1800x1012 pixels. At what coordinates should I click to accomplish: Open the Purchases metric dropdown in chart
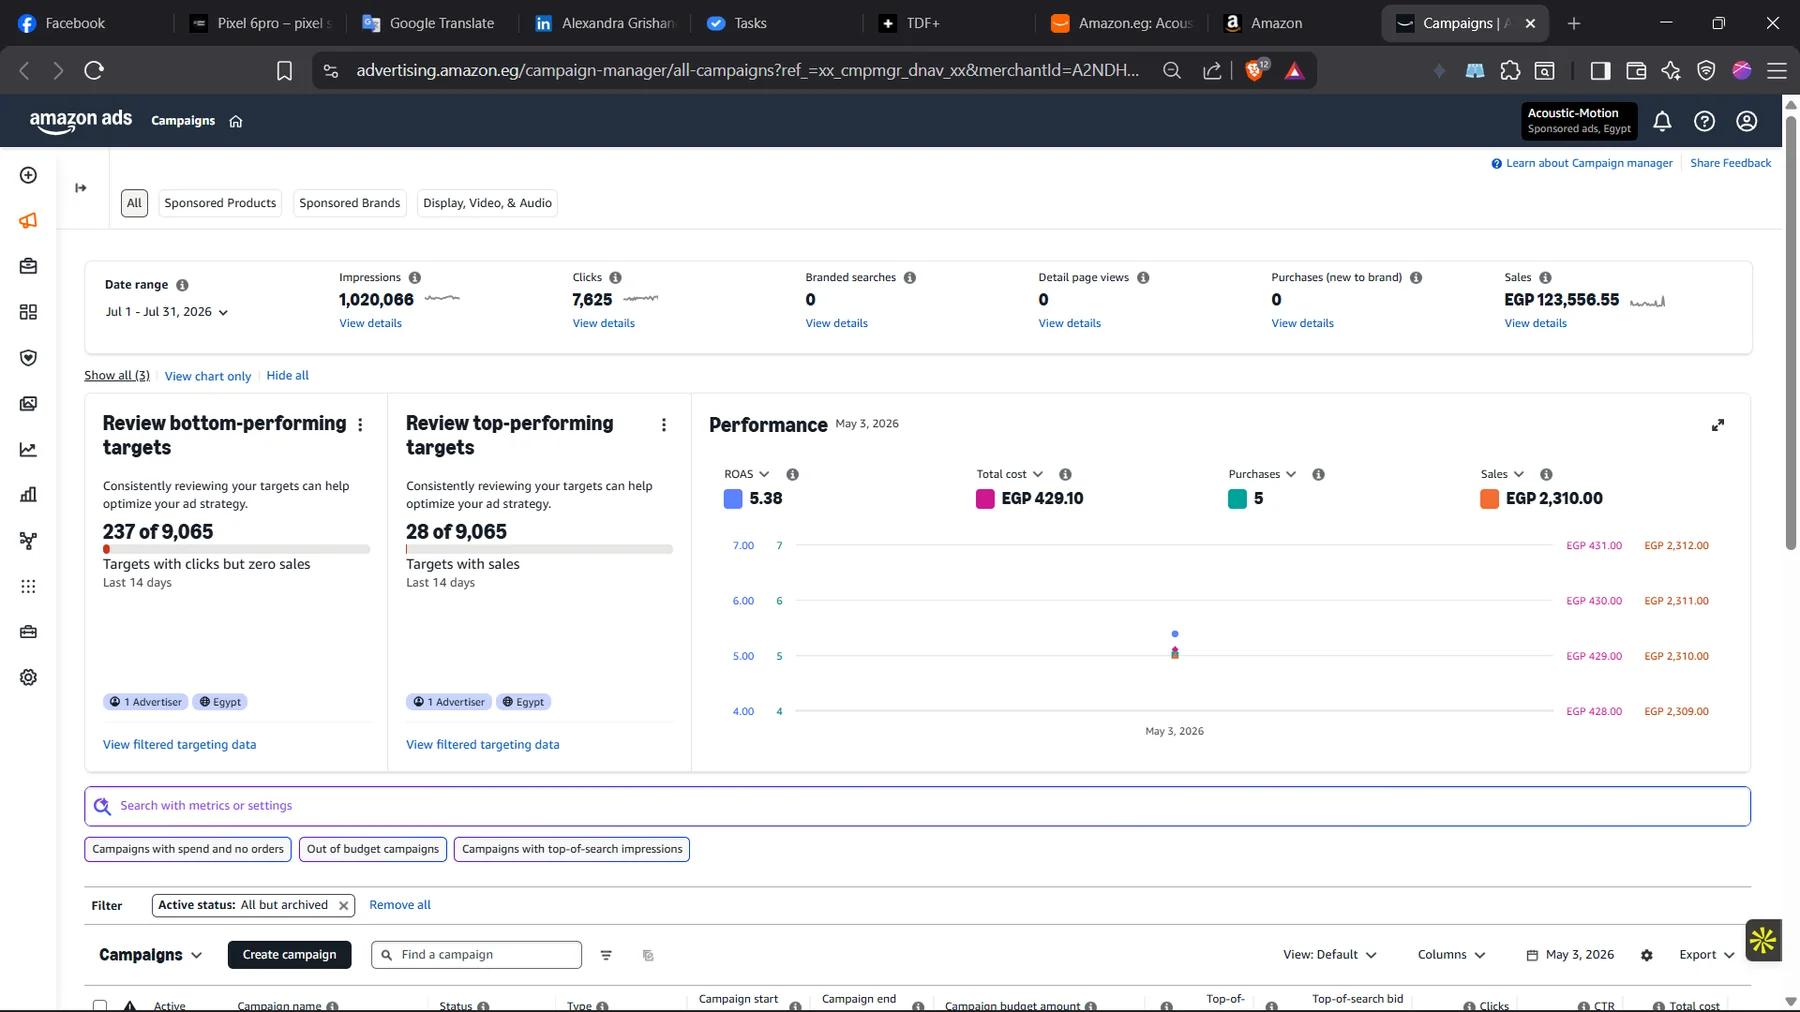pos(1262,474)
